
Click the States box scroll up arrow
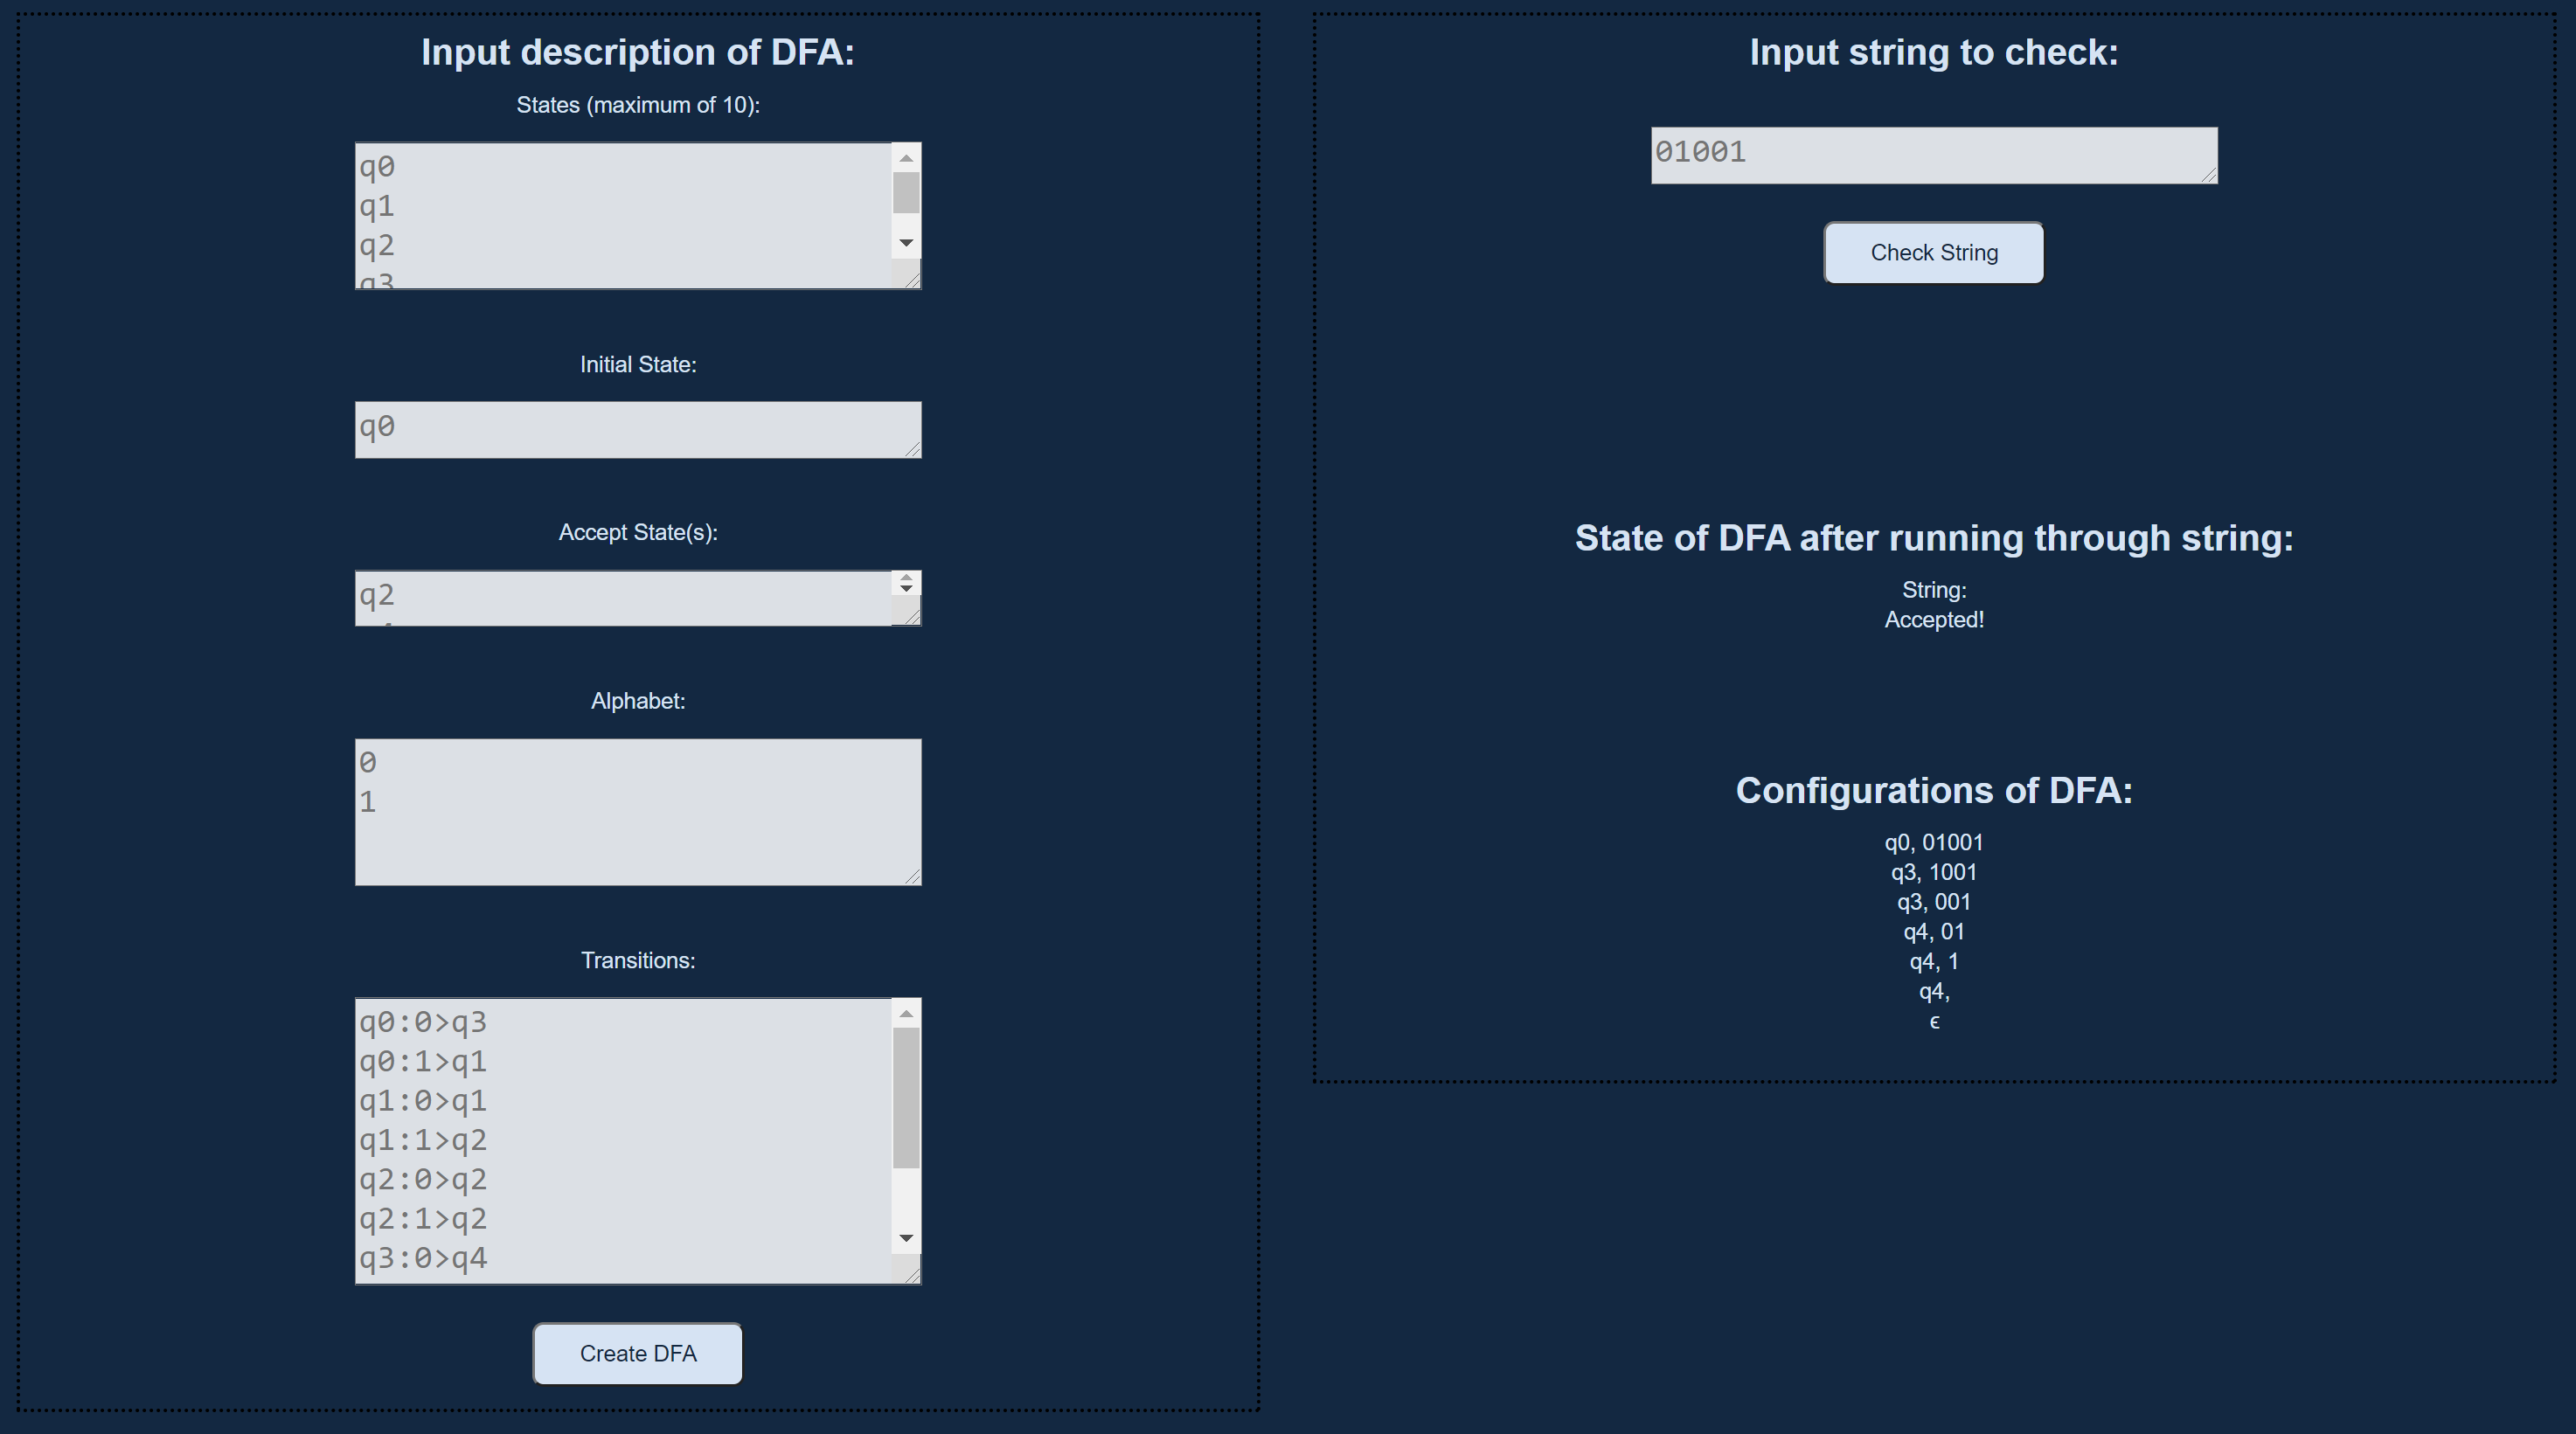[906, 158]
